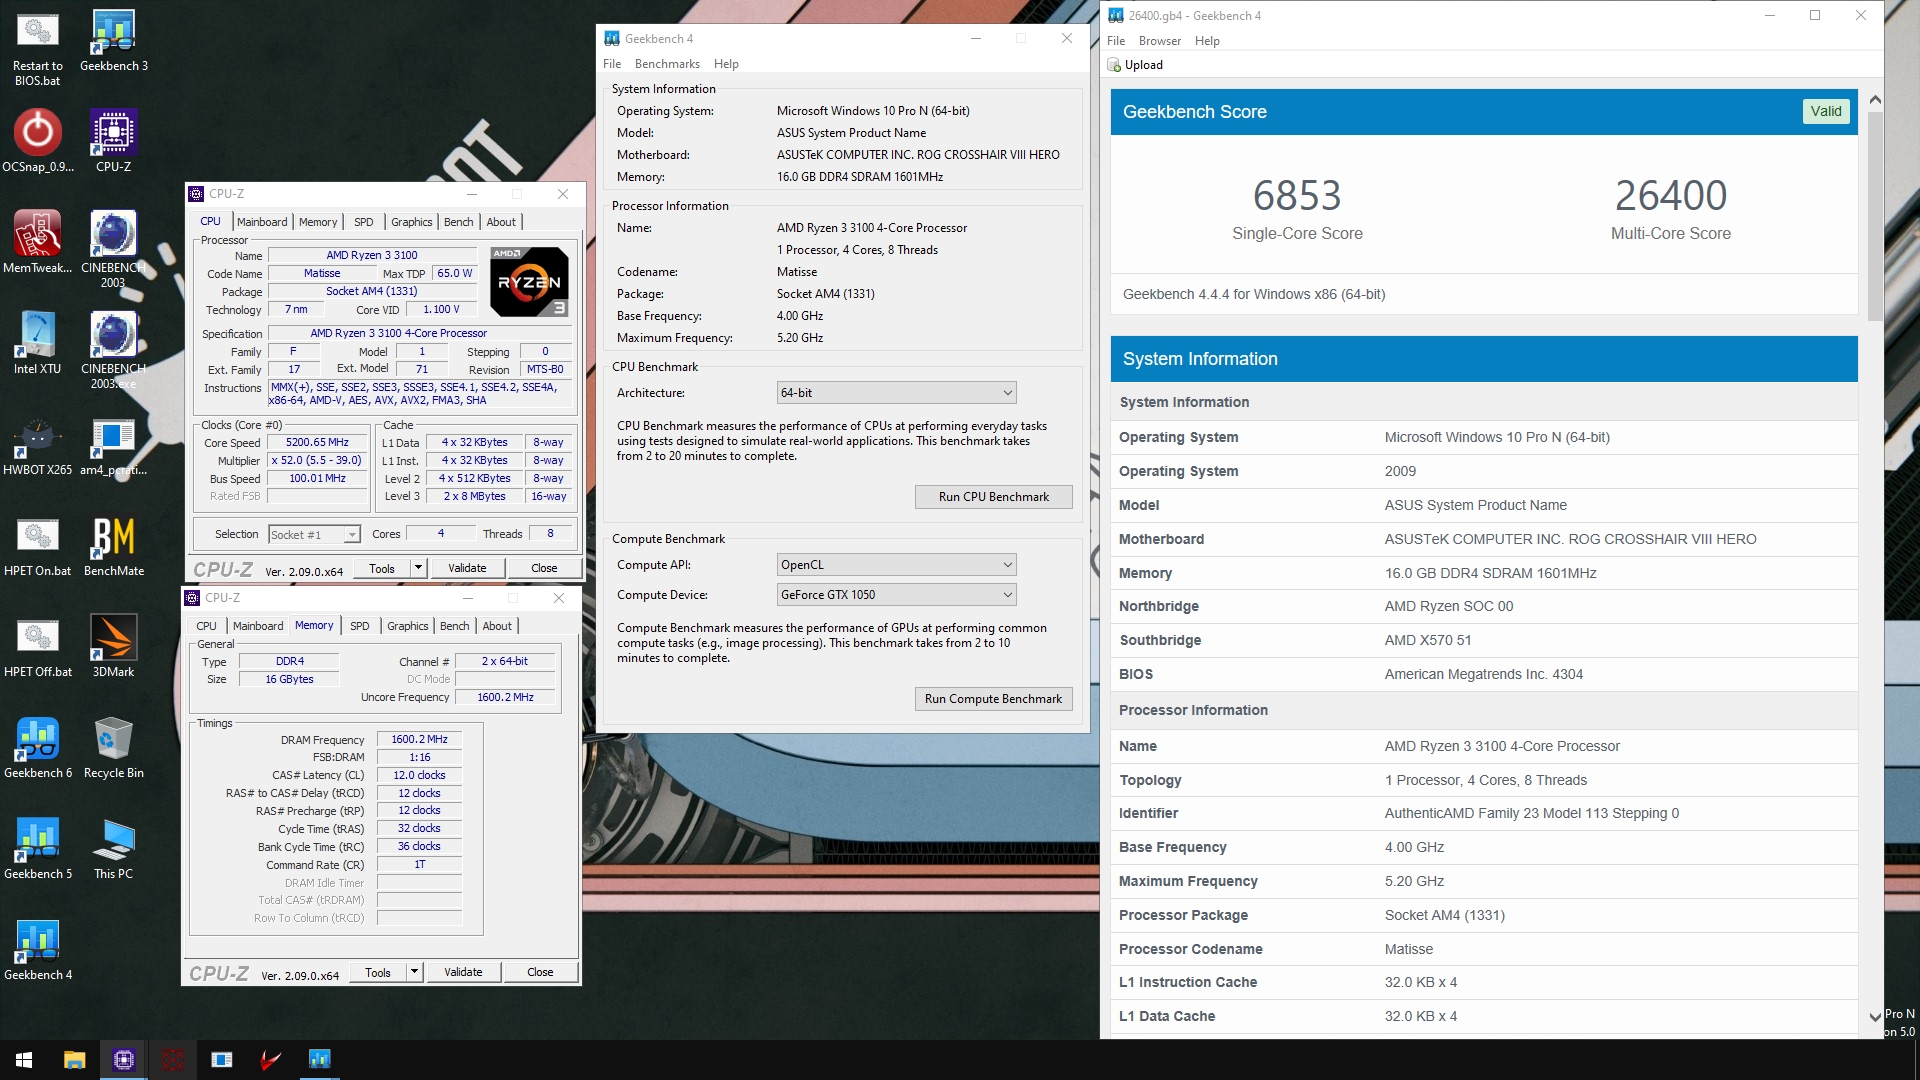Open the File menu in results window
1920x1080 pixels.
click(x=1116, y=41)
